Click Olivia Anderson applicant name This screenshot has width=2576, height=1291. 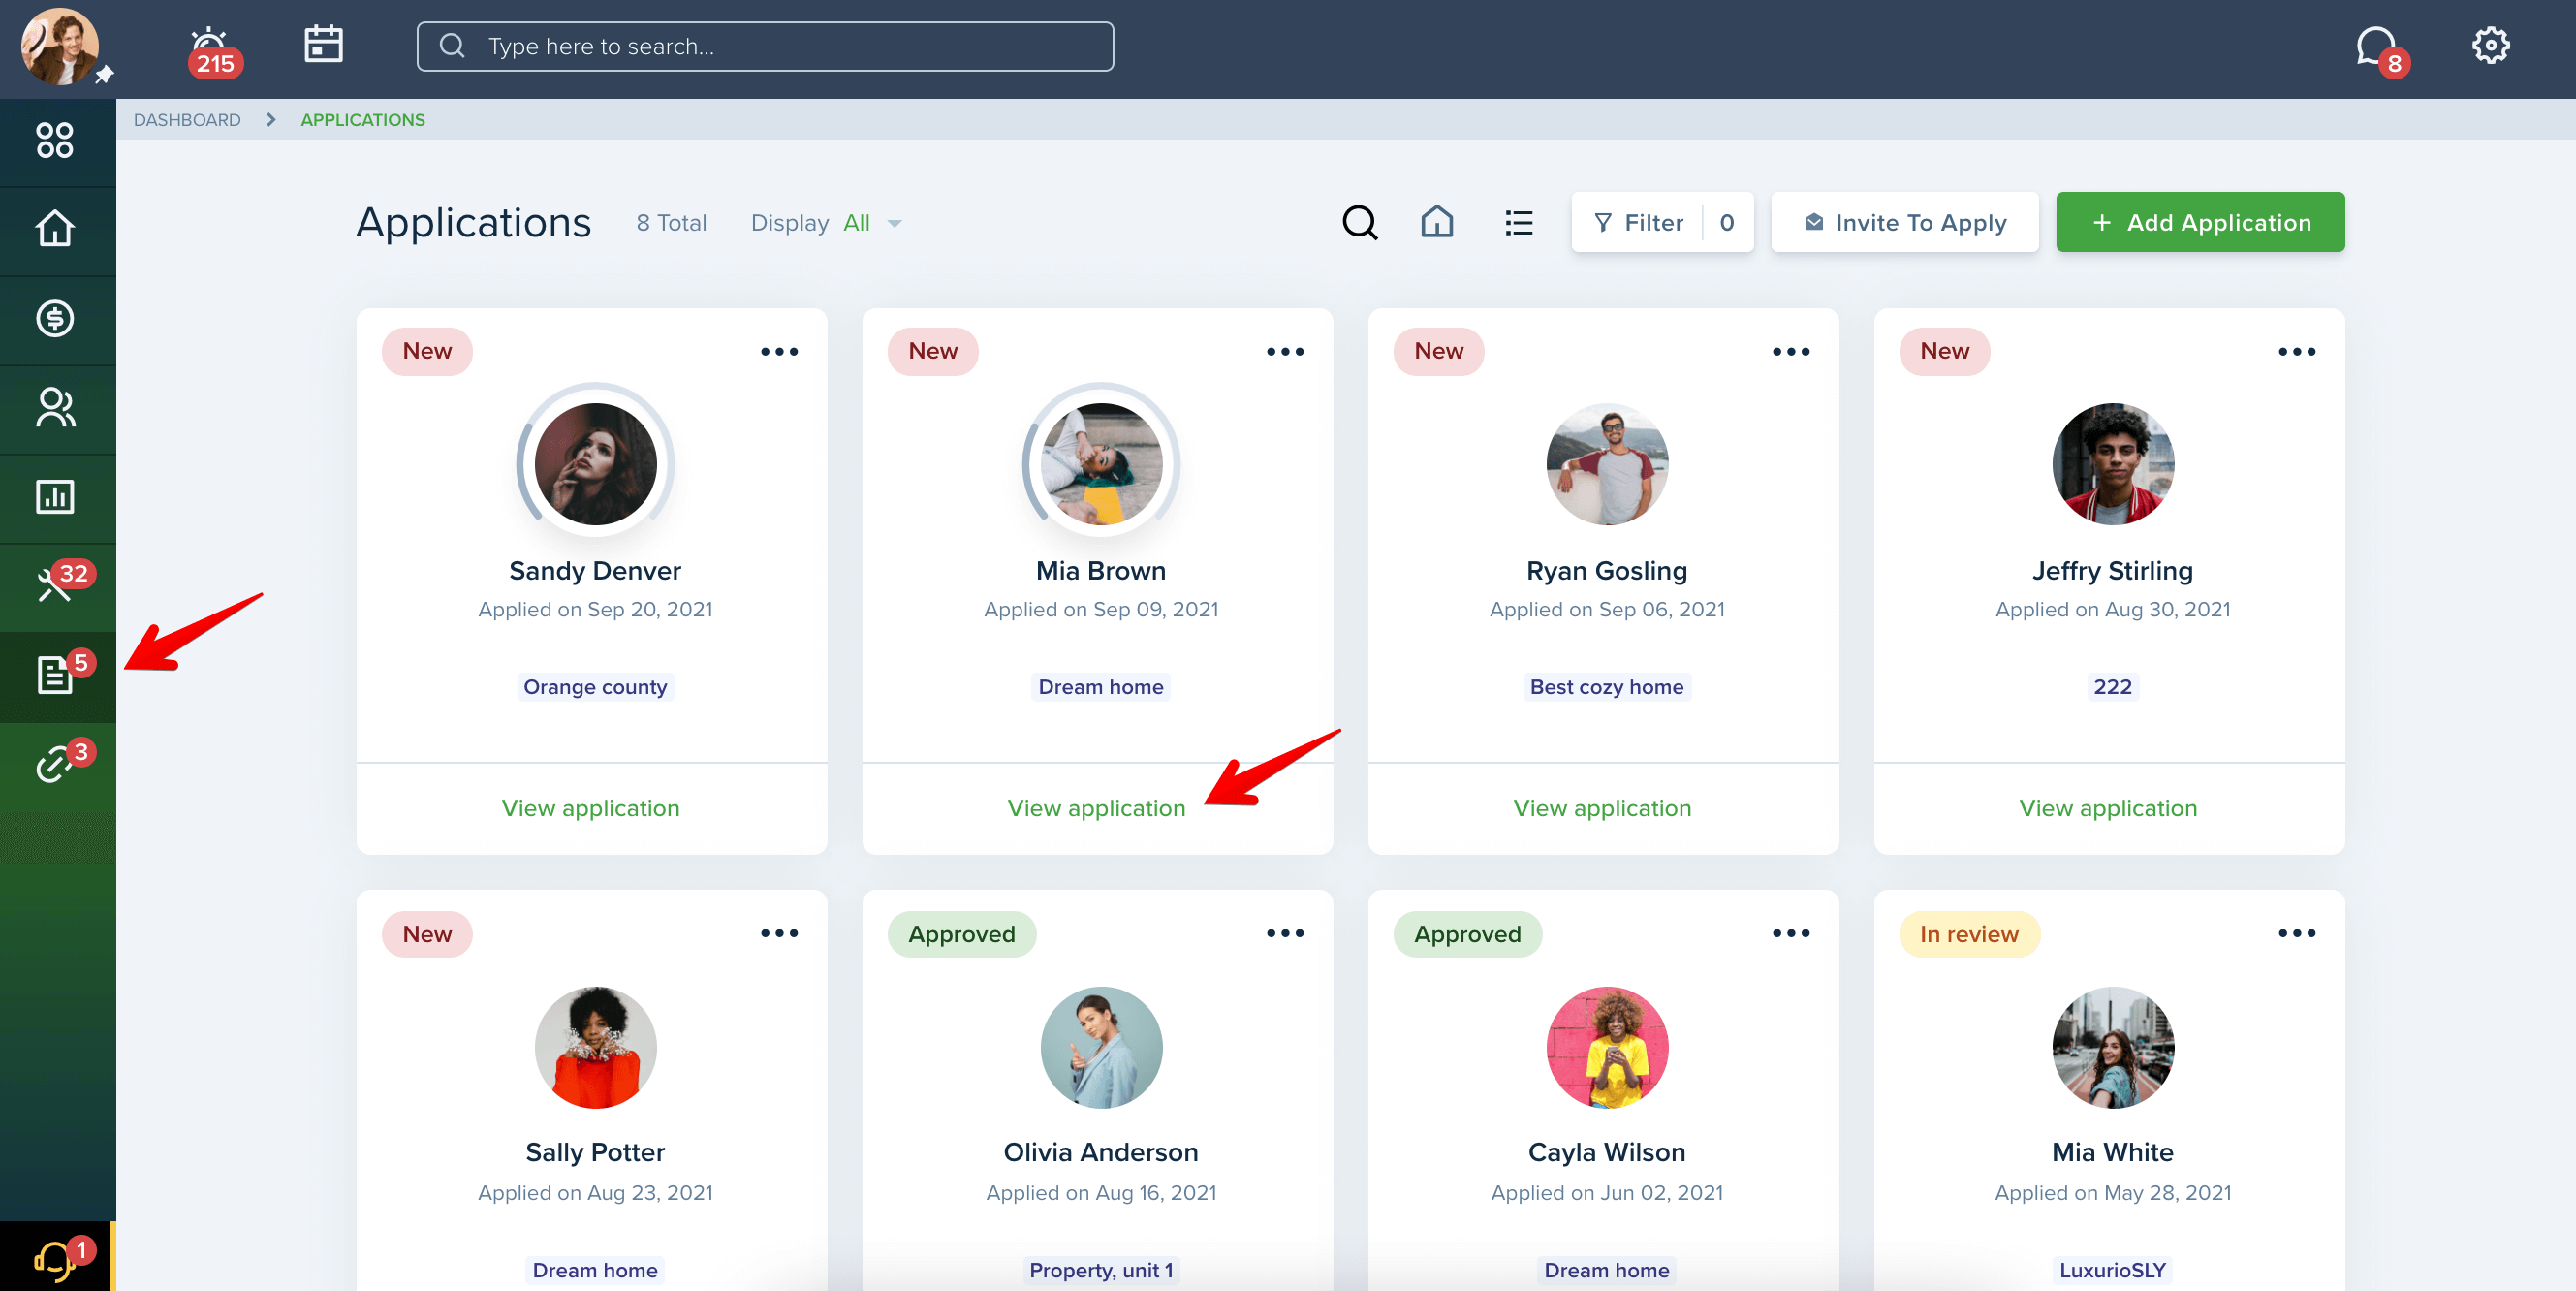pyautogui.click(x=1101, y=1152)
